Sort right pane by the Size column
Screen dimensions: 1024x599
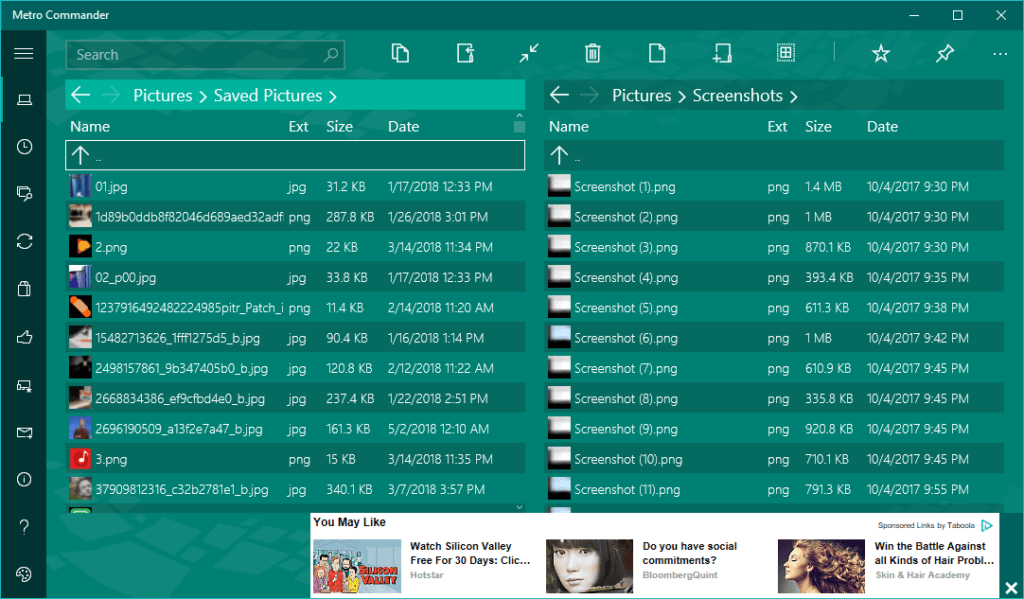[x=820, y=126]
